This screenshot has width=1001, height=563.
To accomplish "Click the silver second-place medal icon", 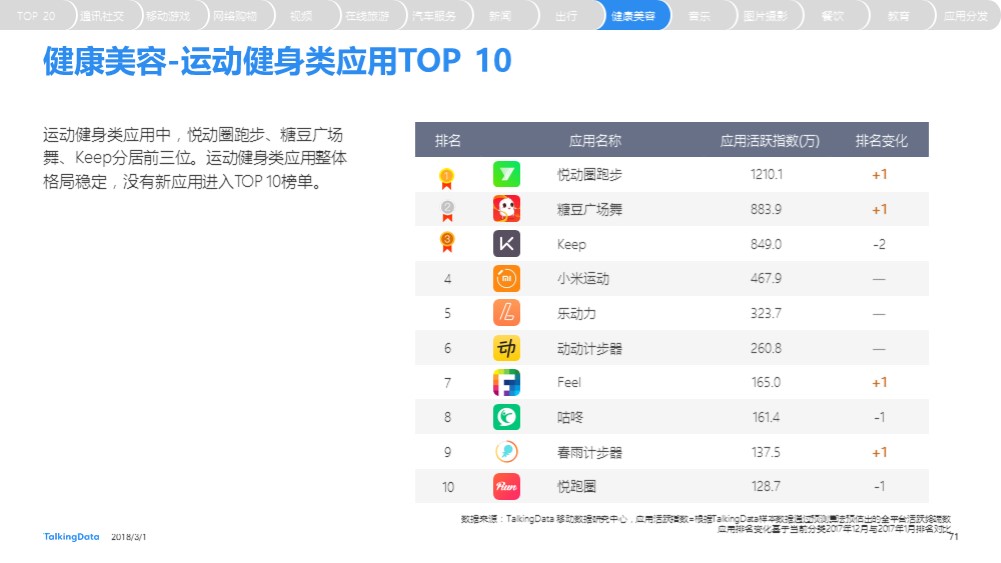I will [447, 211].
